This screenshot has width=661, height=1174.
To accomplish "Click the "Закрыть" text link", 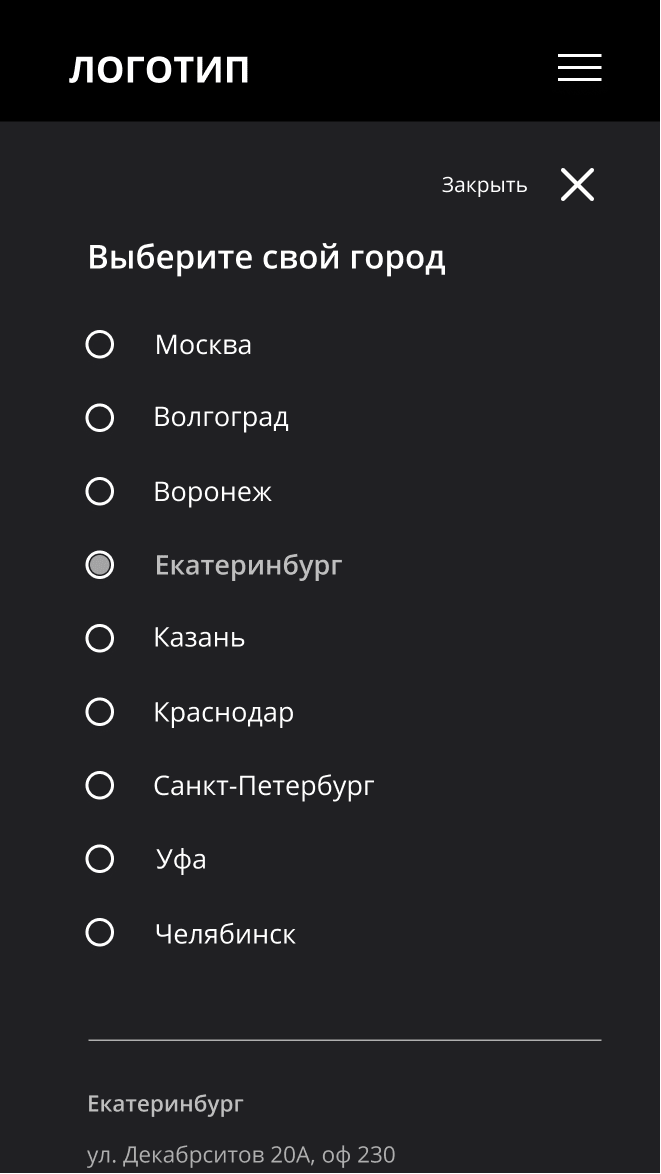I will pyautogui.click(x=484, y=185).
